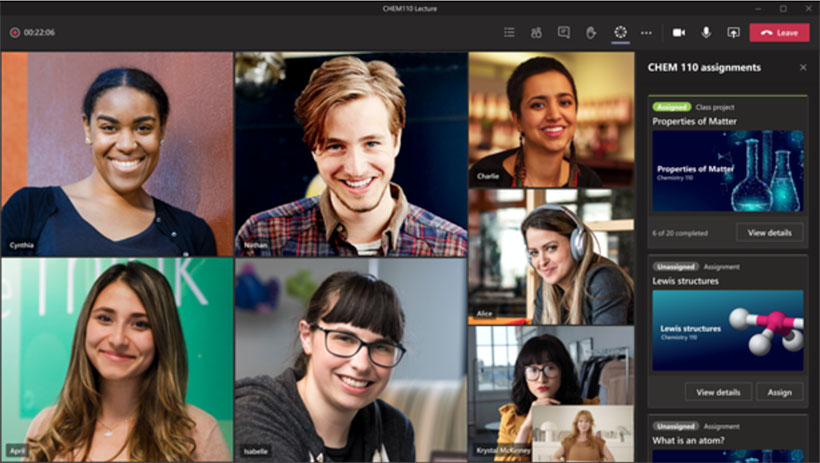Click the 6 of 20 completed text
The width and height of the screenshot is (820, 463).
(680, 233)
